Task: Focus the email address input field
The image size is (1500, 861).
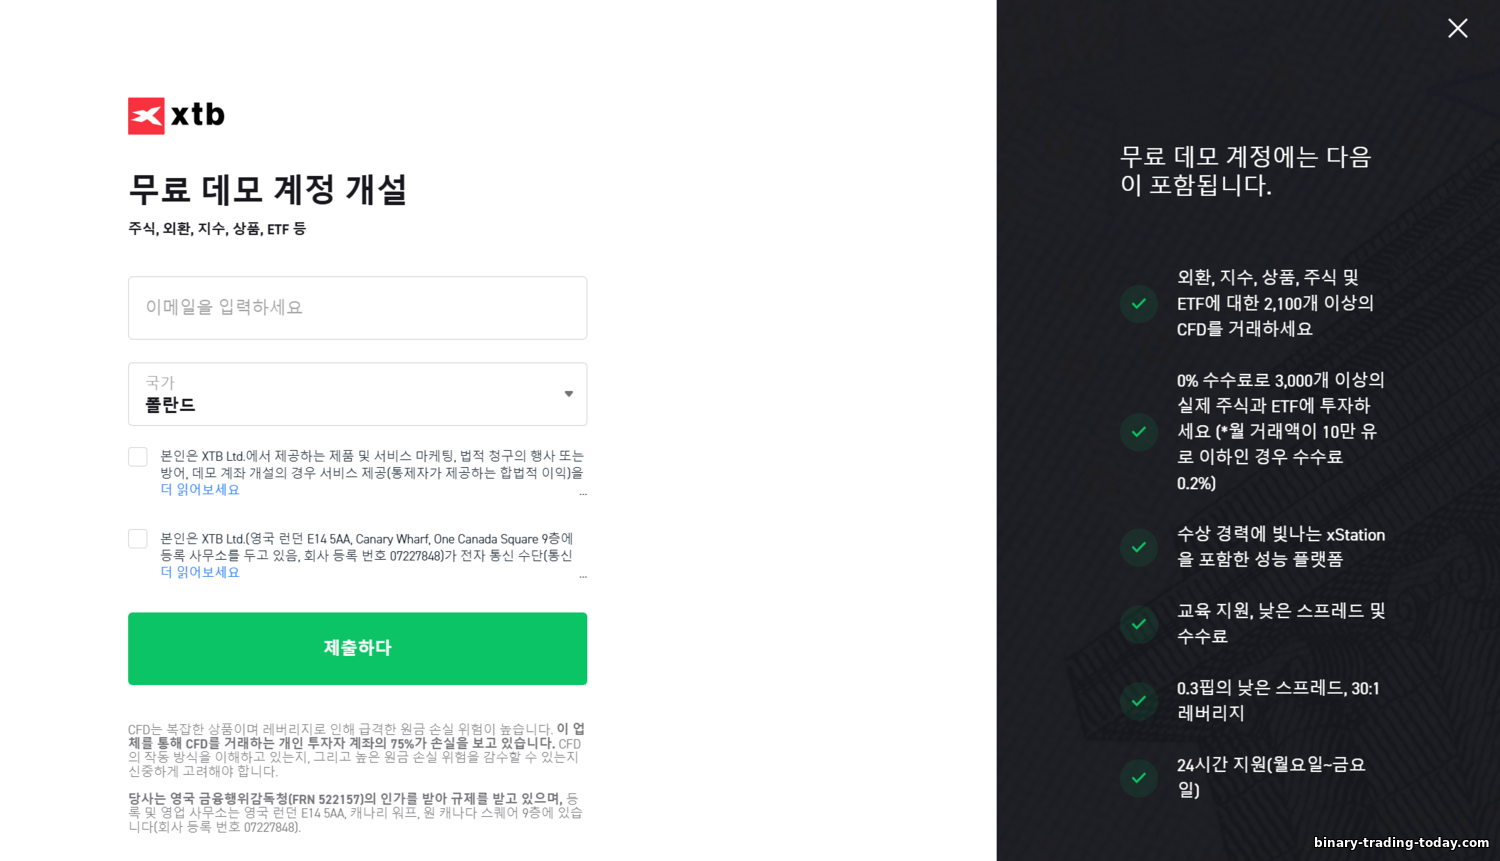Action: coord(357,308)
